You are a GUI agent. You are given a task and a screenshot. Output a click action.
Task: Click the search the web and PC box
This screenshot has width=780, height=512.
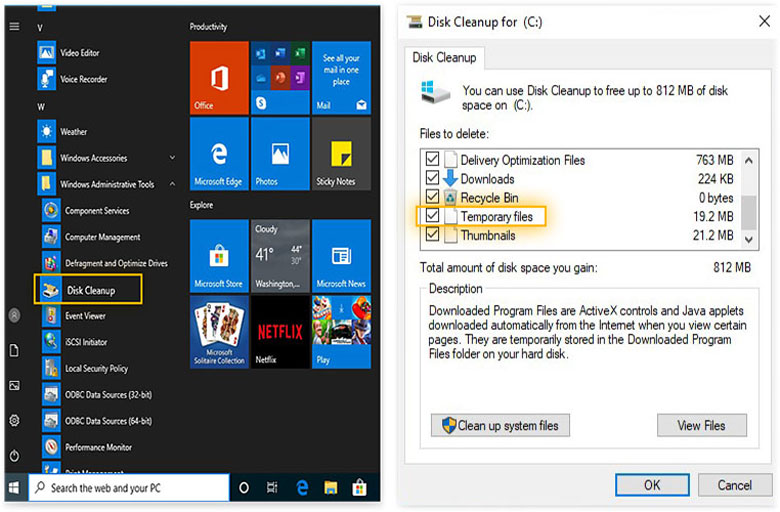128,488
